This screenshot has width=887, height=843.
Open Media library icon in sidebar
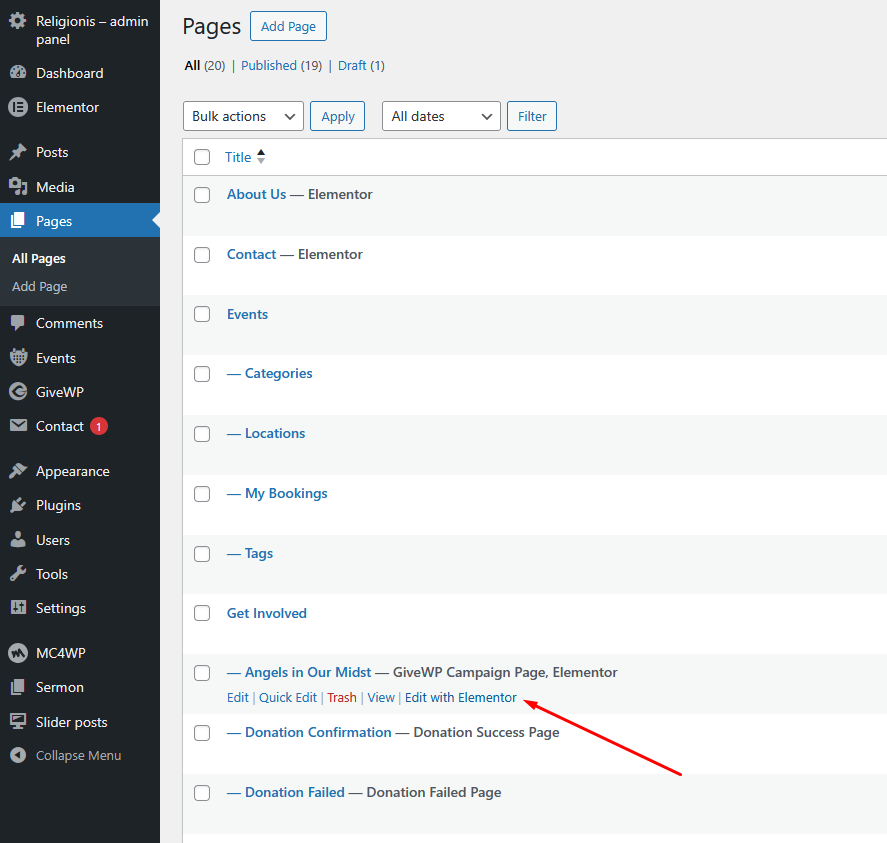coord(18,187)
